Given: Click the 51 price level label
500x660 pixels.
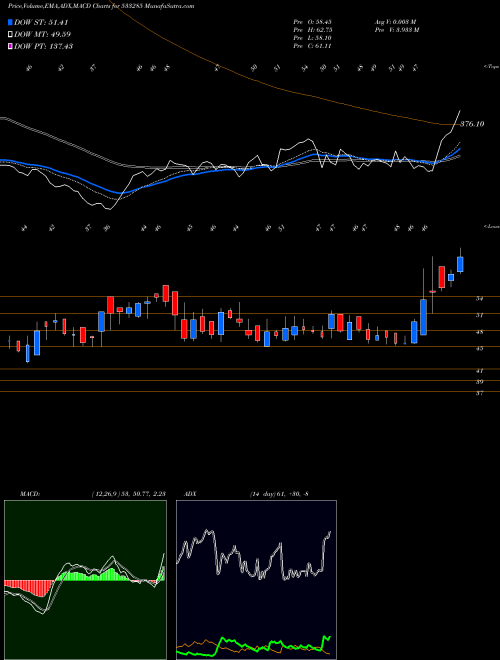Looking at the screenshot, I should coord(479,315).
